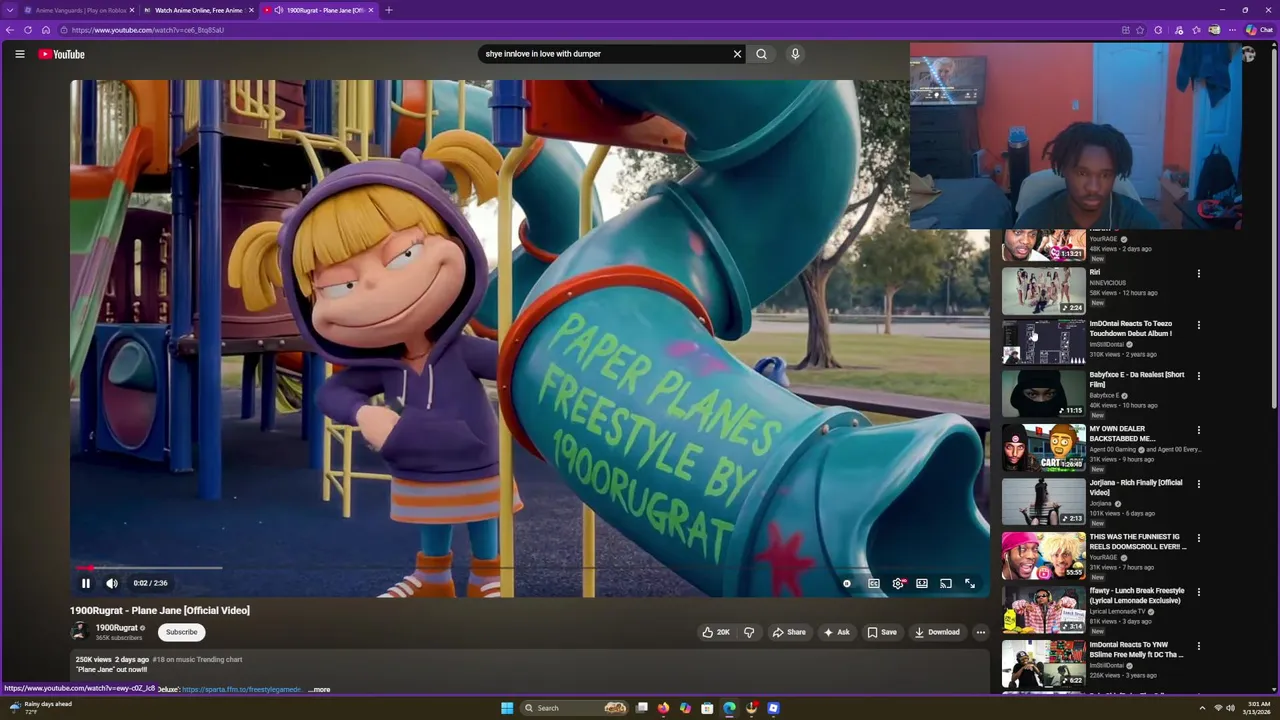Cast video to a TV device
The image size is (1280, 720).
pos(946,583)
